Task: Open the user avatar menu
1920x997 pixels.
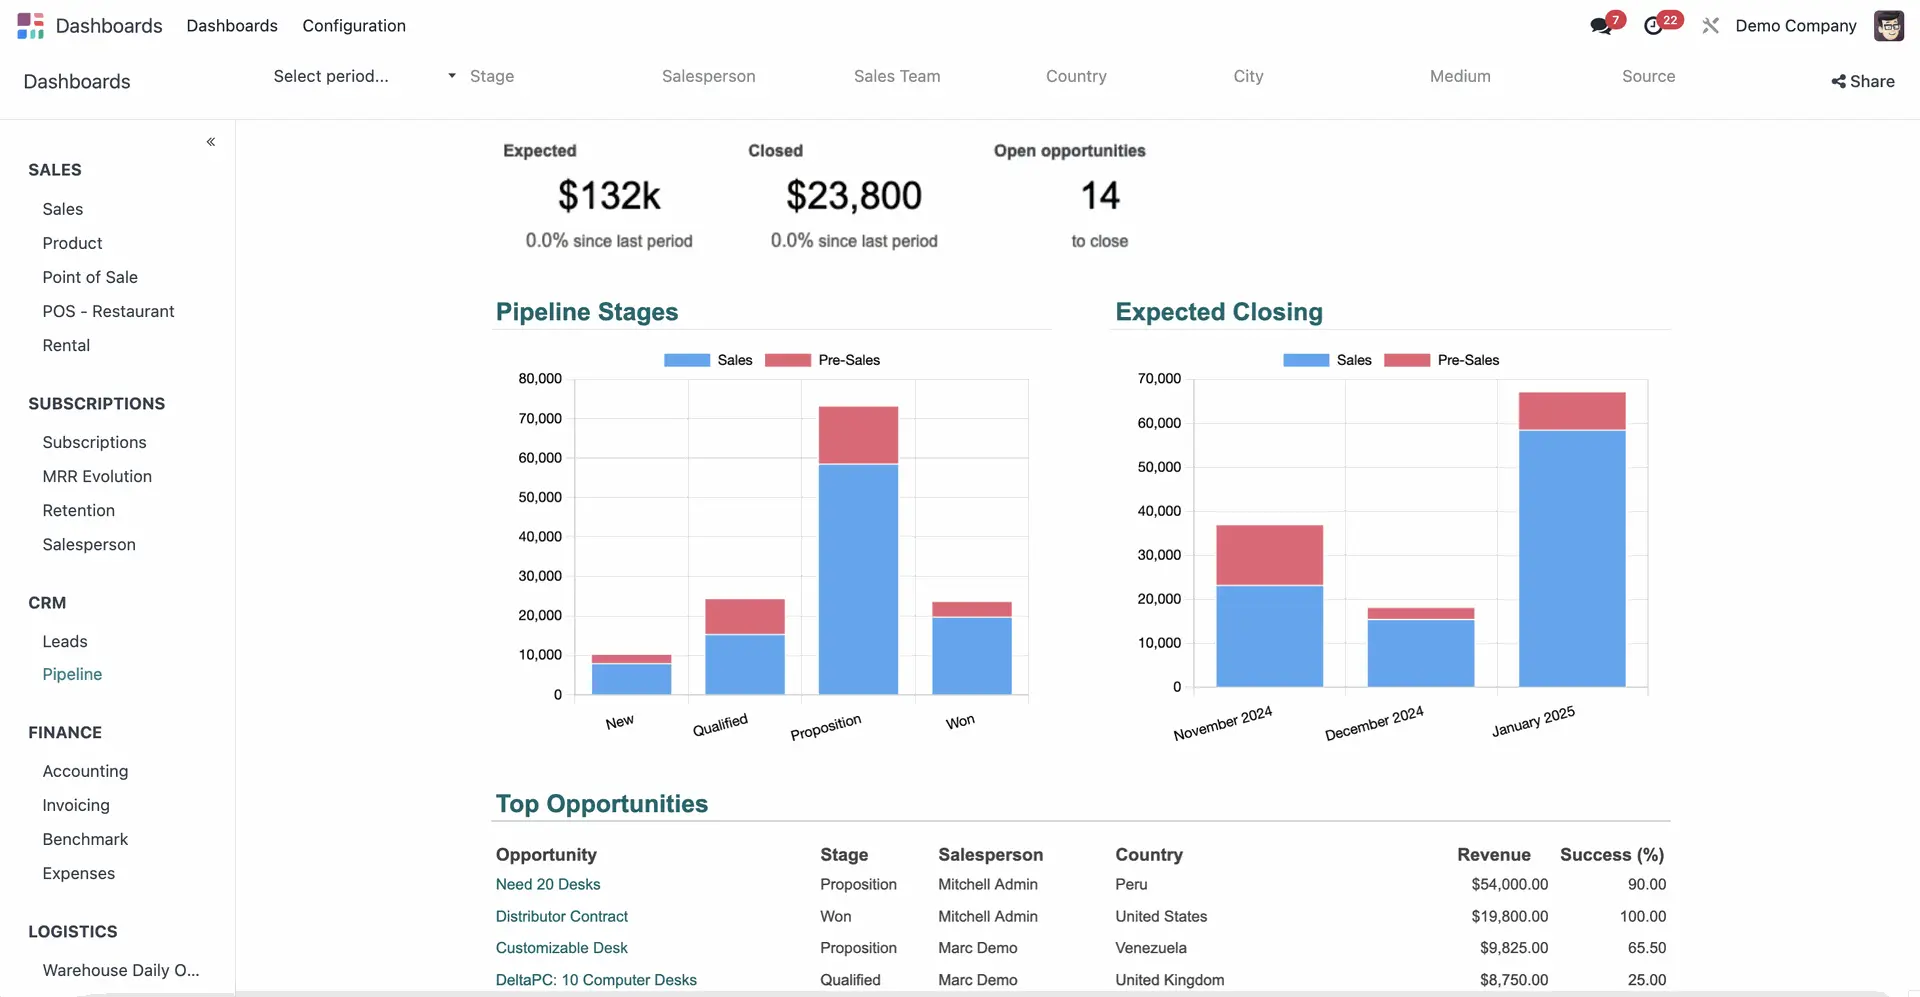Action: click(1888, 26)
